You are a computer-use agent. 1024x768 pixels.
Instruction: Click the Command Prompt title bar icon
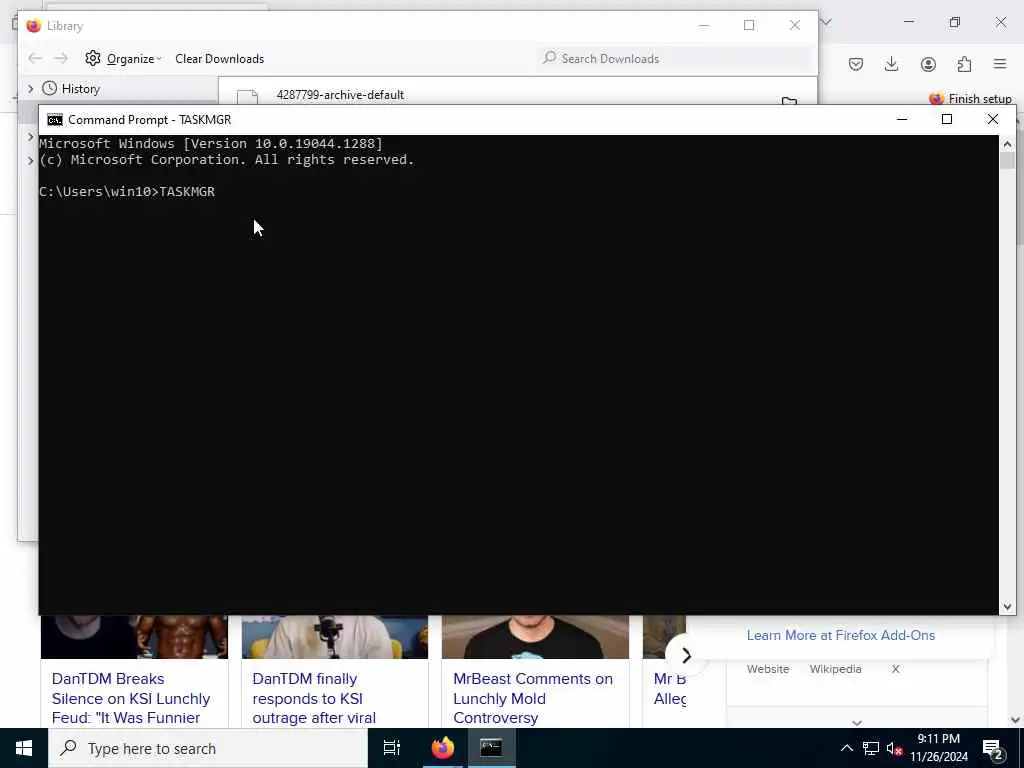pos(55,120)
